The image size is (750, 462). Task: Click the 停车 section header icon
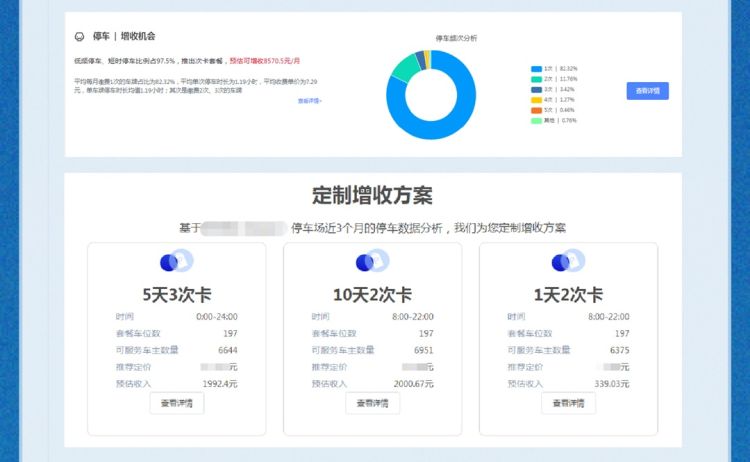[79, 37]
